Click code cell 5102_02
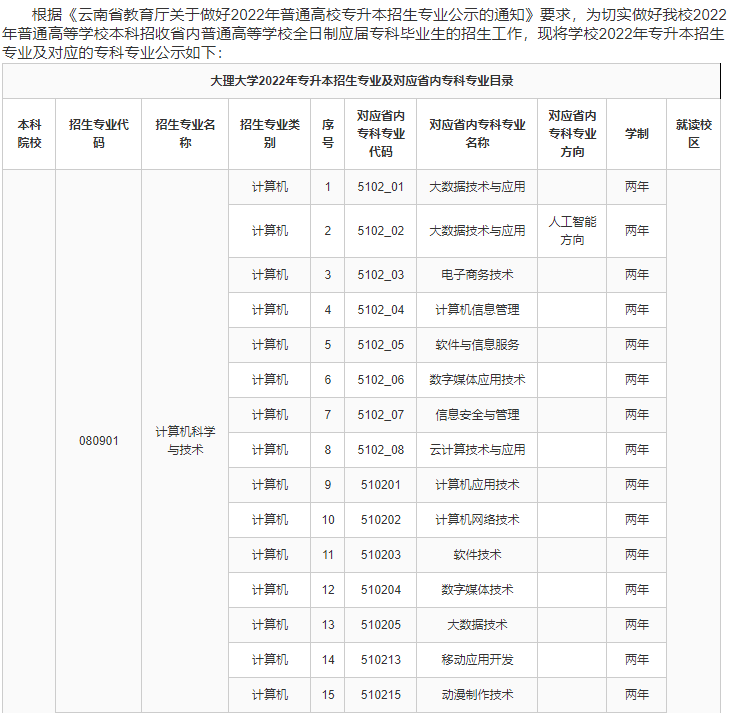The width and height of the screenshot is (729, 713). tap(381, 231)
